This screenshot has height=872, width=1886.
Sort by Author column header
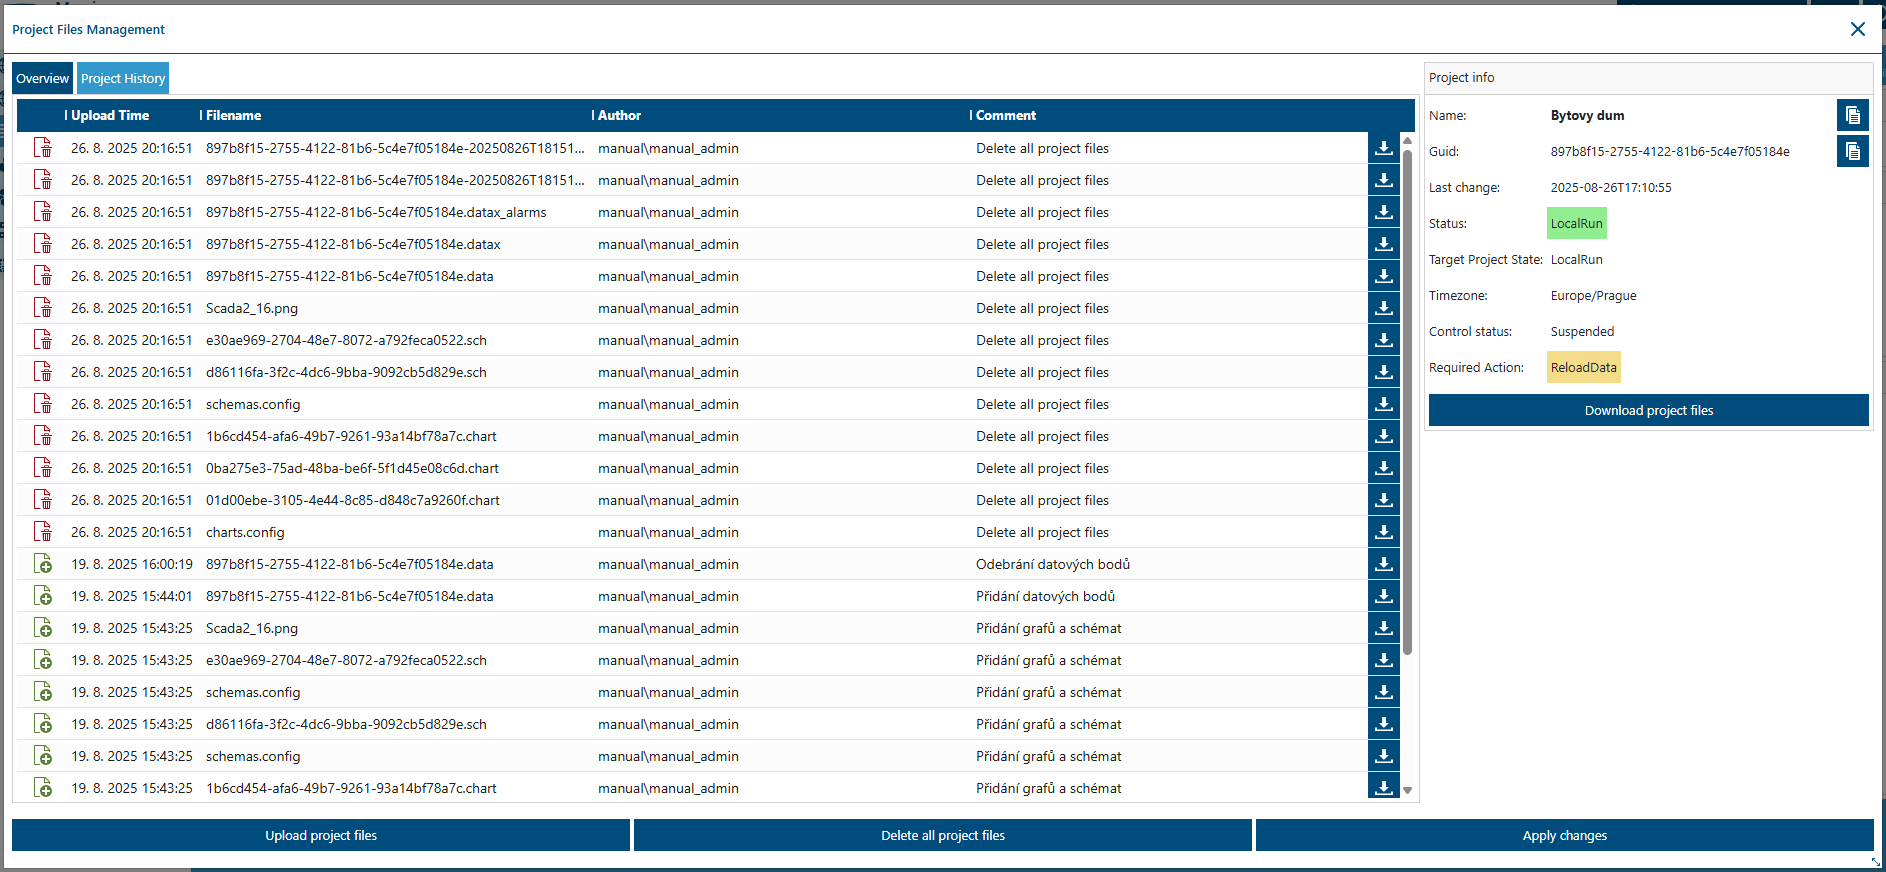pyautogui.click(x=619, y=115)
